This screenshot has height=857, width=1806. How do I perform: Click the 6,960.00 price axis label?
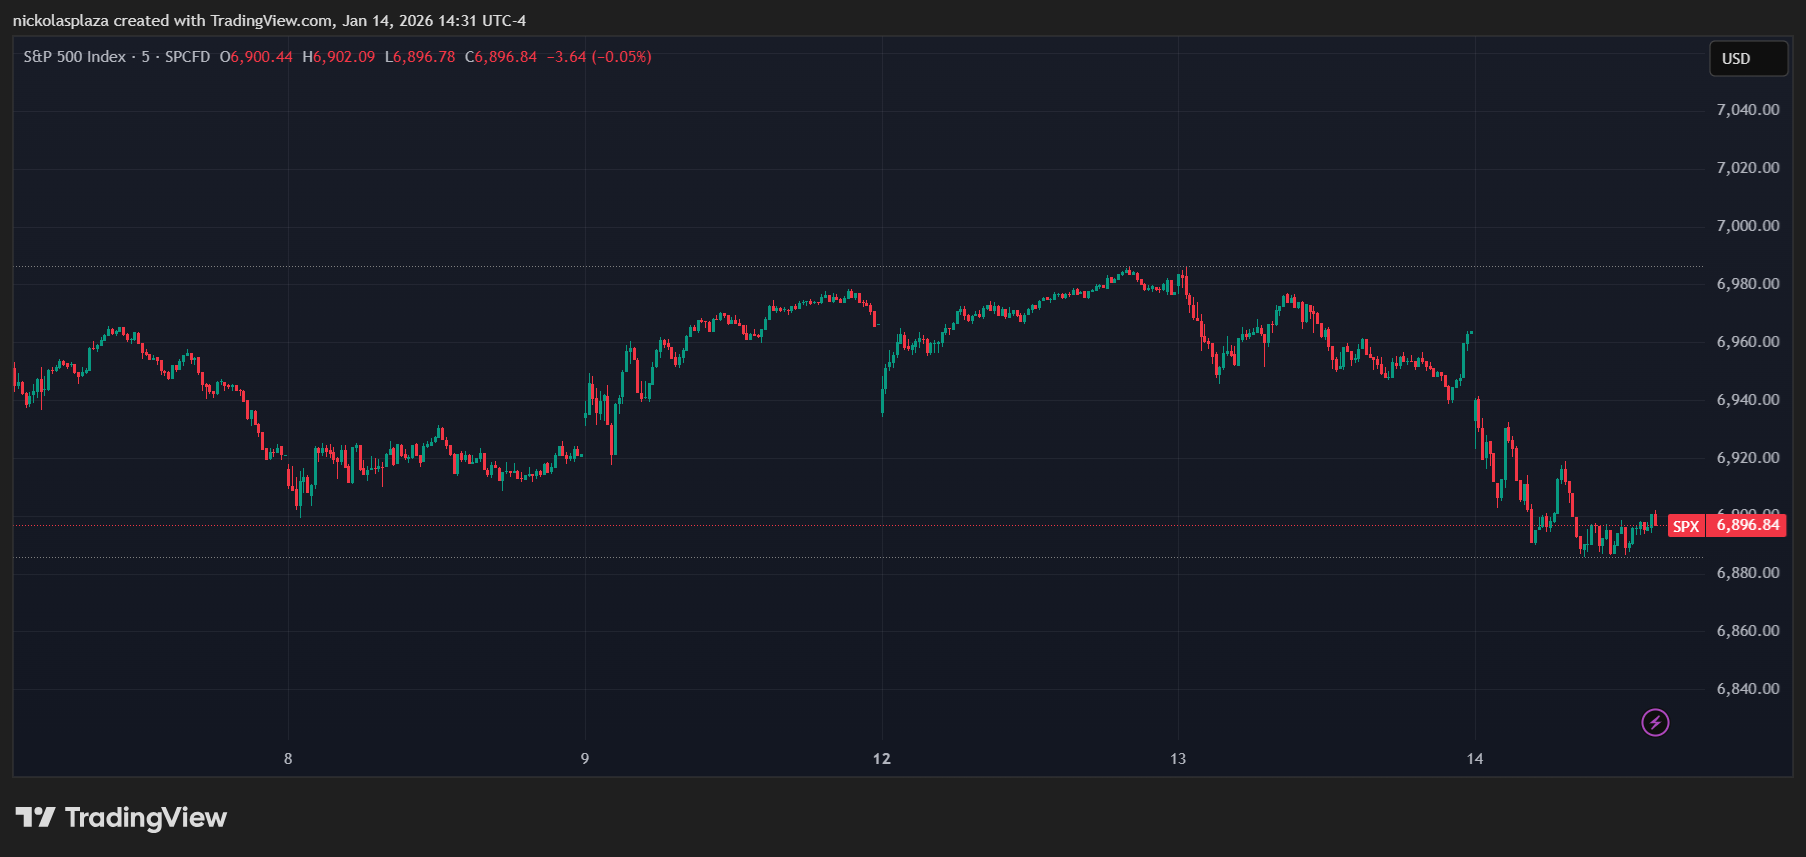tap(1747, 342)
